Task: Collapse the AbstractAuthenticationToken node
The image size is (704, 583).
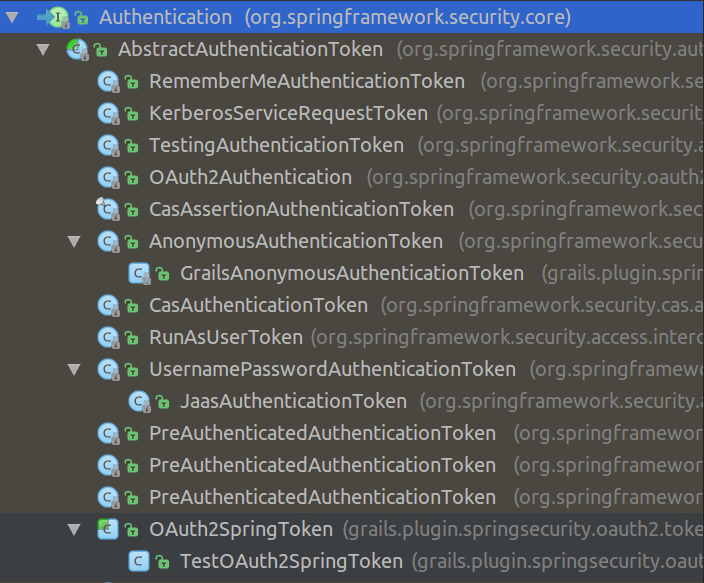Action: point(43,49)
